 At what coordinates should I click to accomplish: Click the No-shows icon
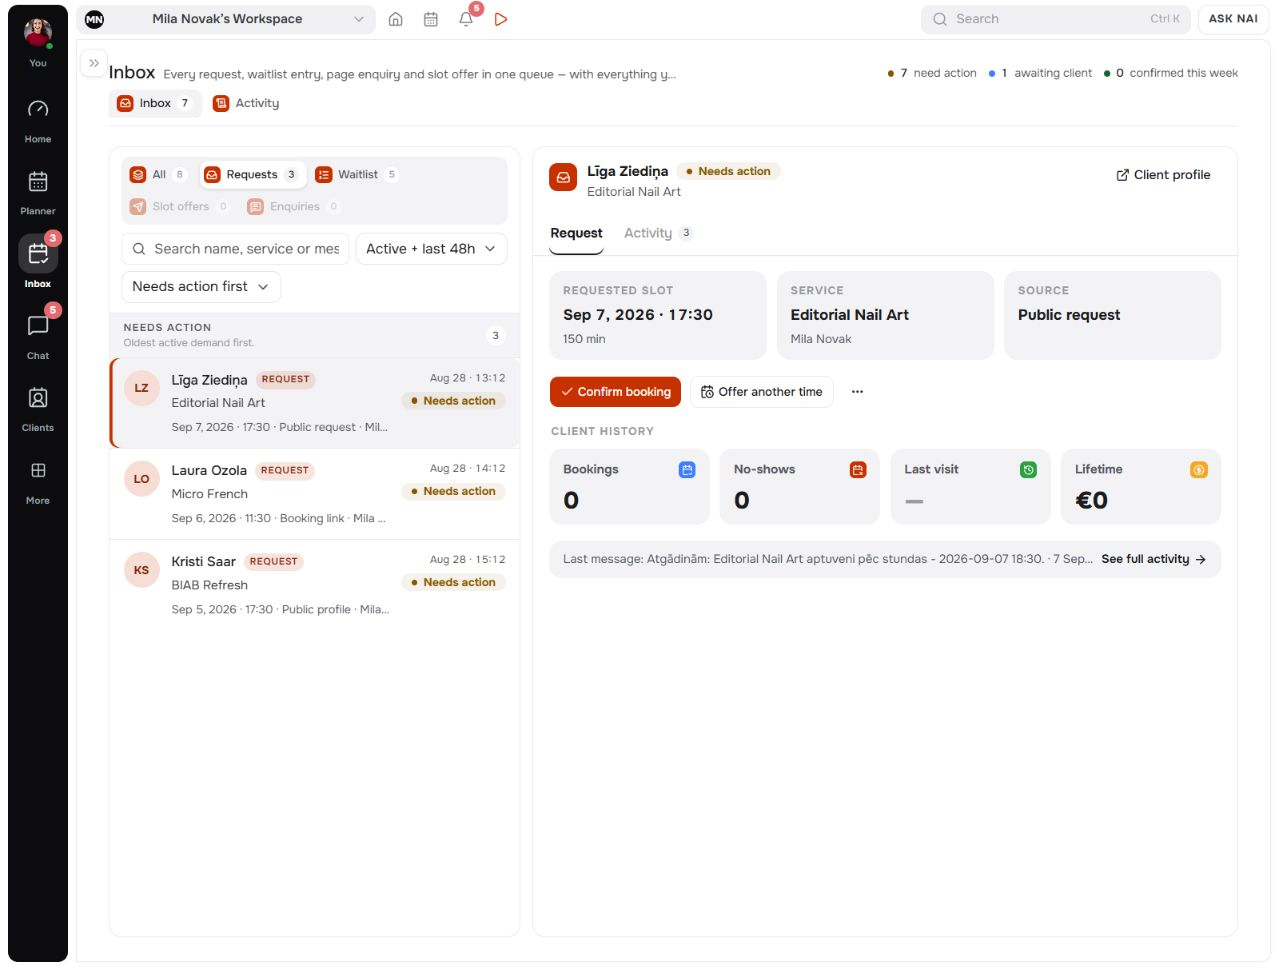click(x=858, y=470)
